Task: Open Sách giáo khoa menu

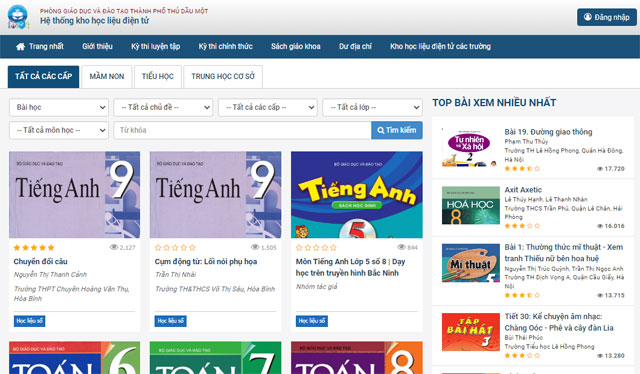Action: click(x=296, y=47)
